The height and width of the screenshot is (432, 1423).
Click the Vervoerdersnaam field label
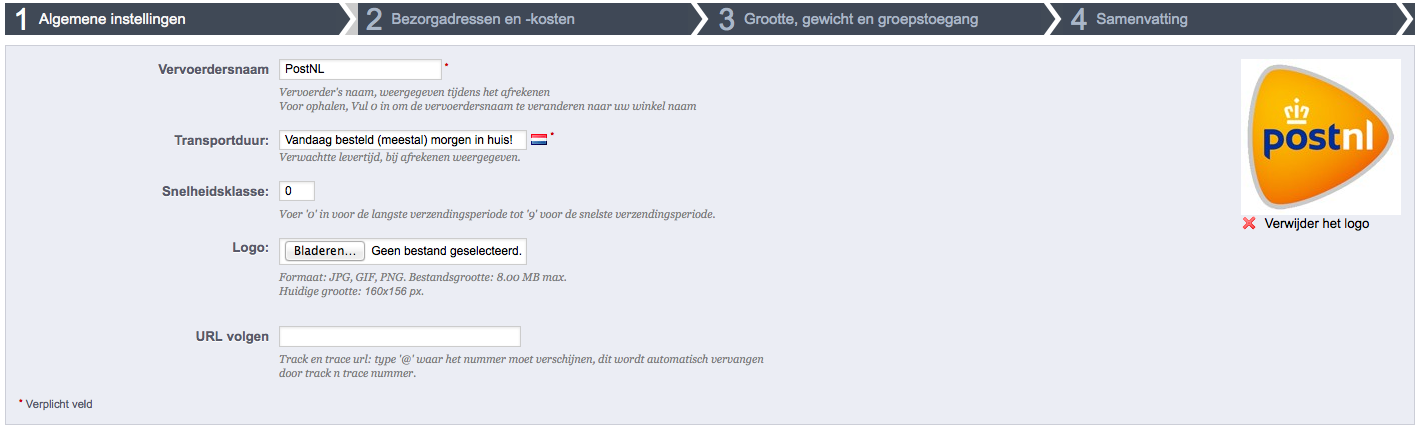[214, 70]
